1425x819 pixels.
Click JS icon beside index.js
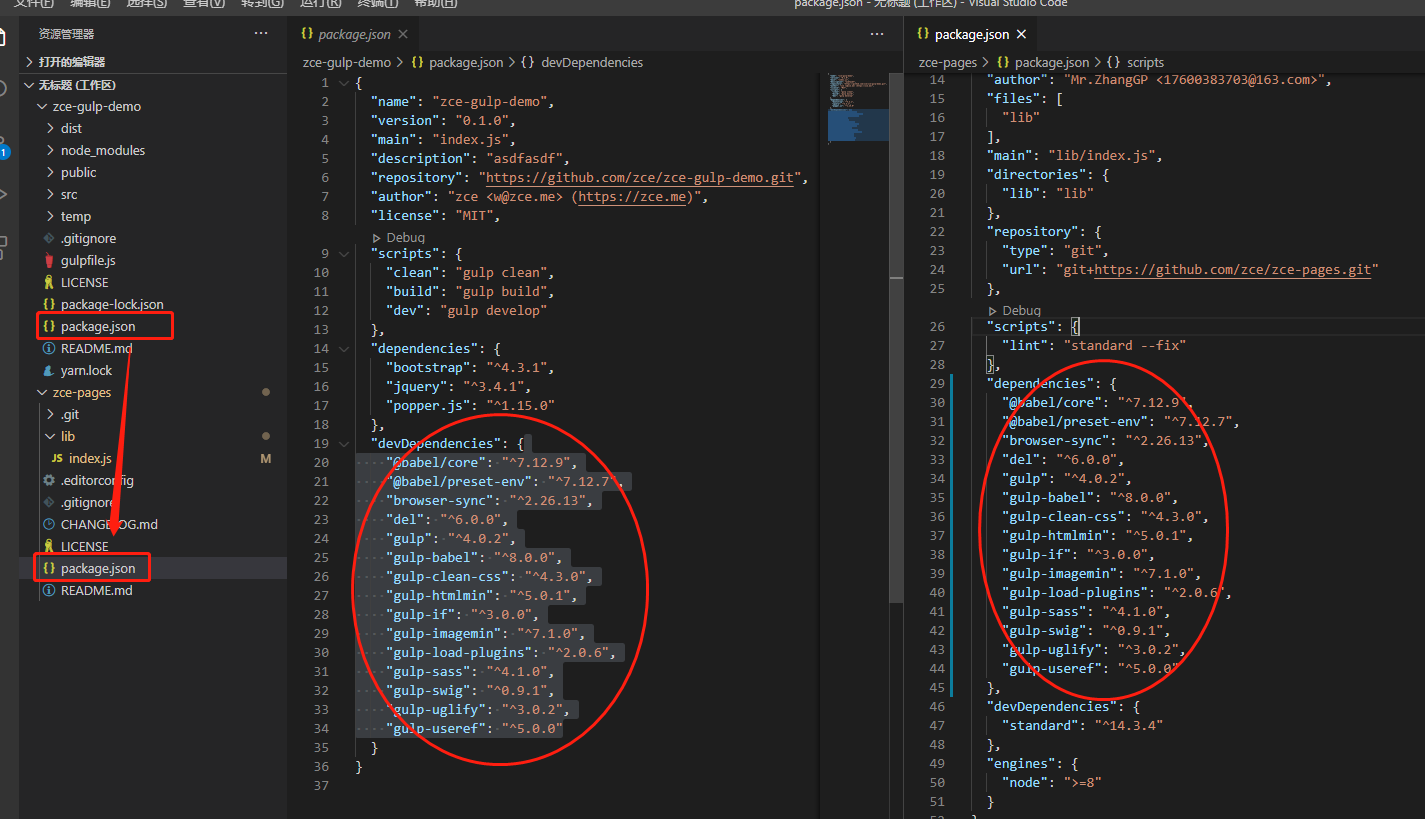(x=58, y=458)
